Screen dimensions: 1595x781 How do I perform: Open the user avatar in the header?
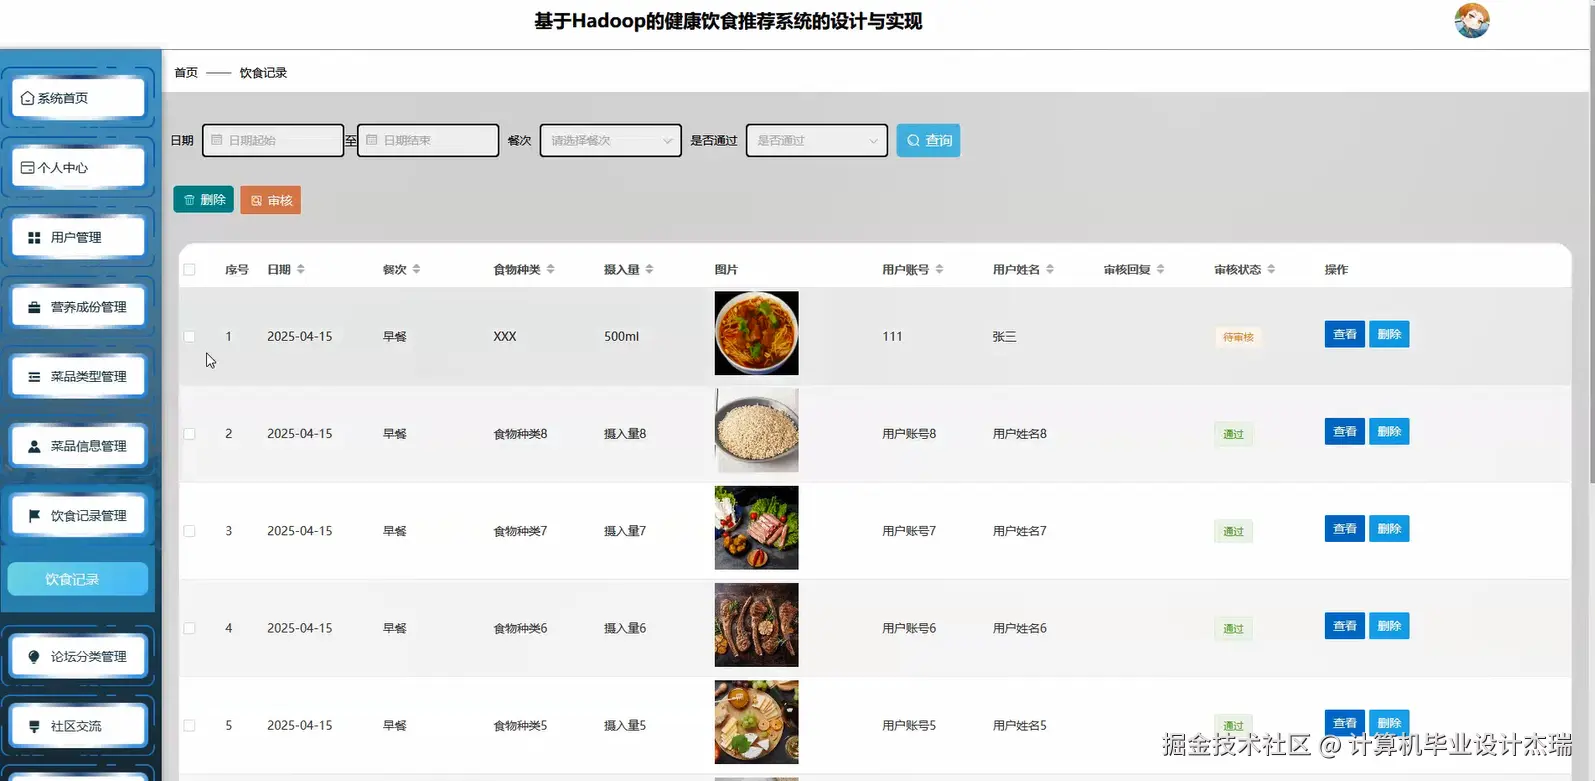pos(1472,20)
